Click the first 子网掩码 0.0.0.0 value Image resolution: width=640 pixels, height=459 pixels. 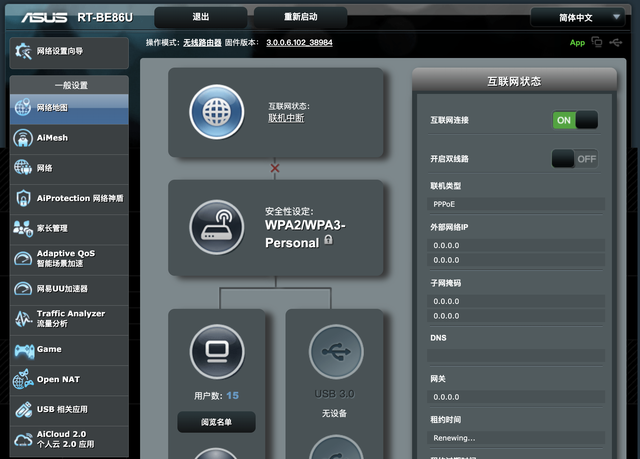pos(516,301)
